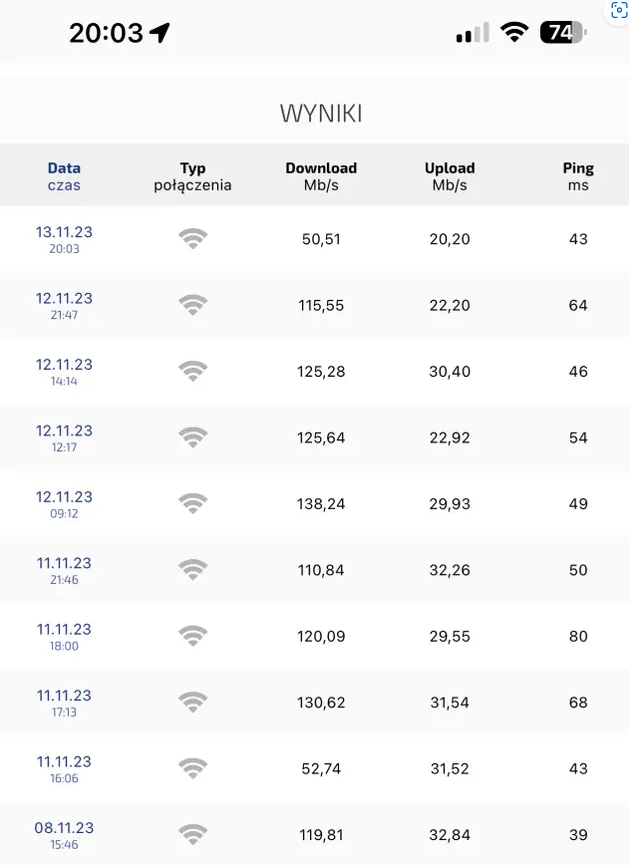Select the Download Mb/s column header
Screen dimensions: 629x865
321,176
